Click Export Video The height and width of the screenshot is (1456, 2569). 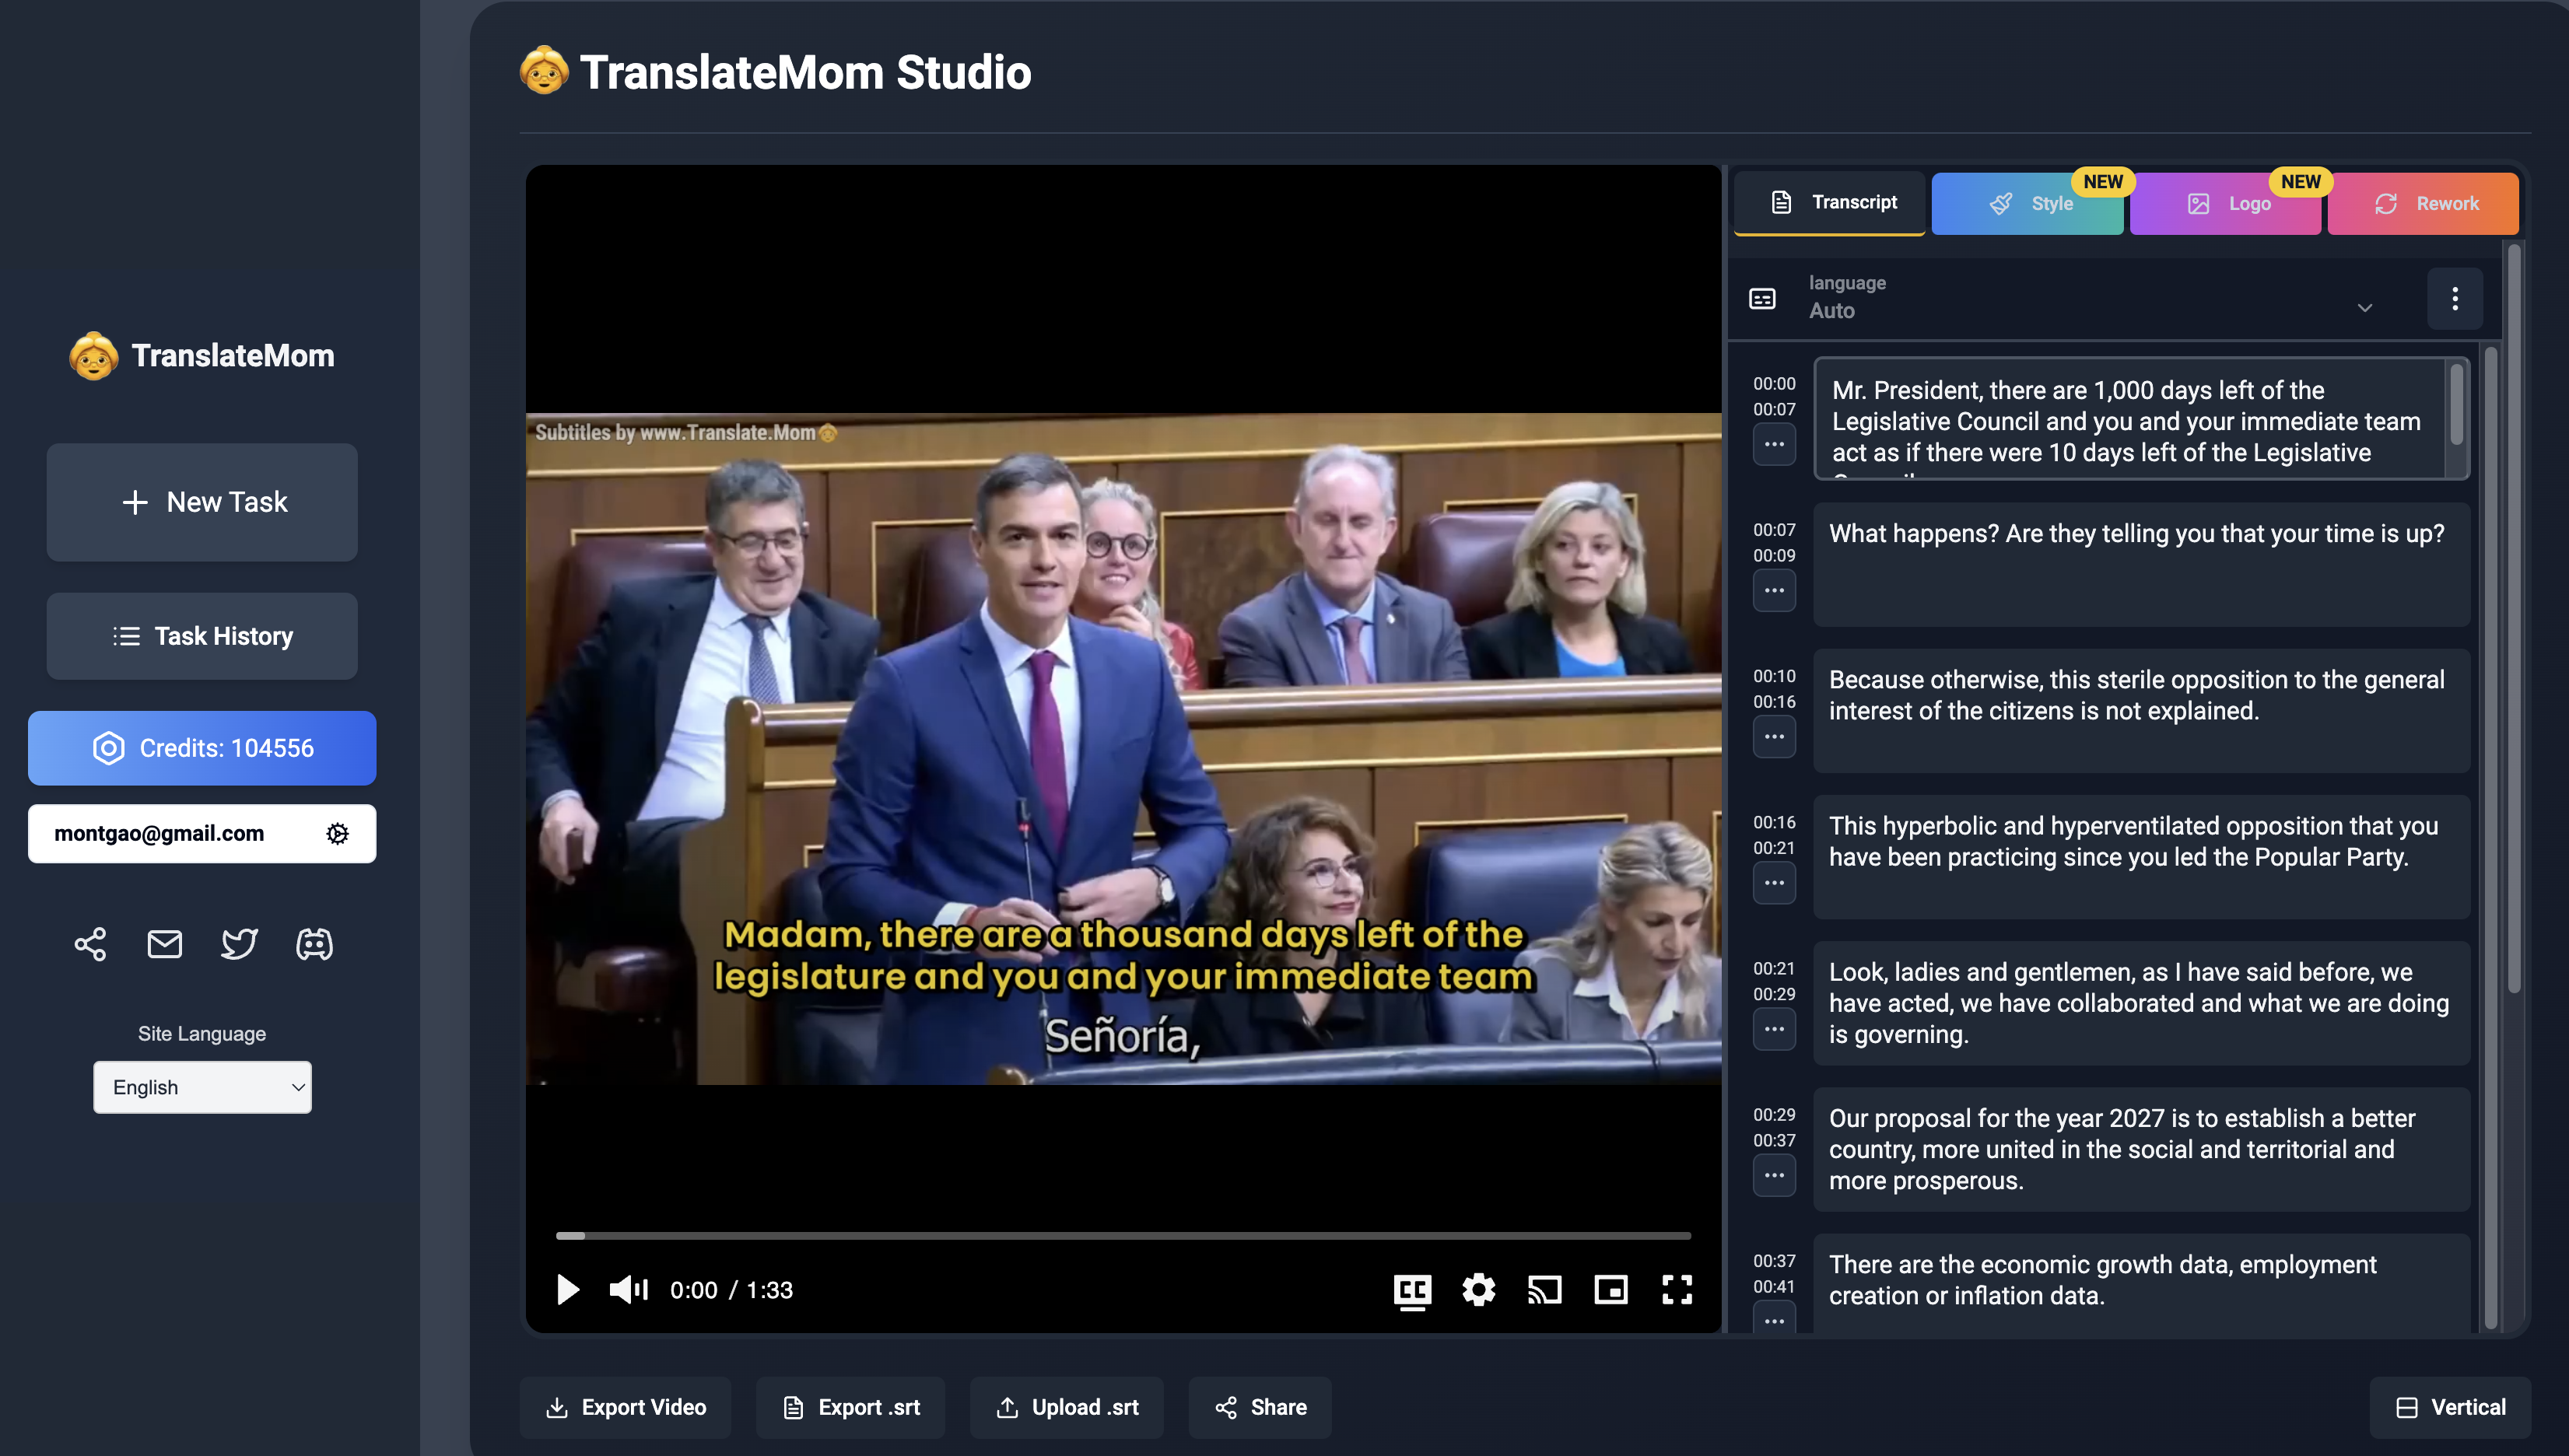pos(625,1407)
